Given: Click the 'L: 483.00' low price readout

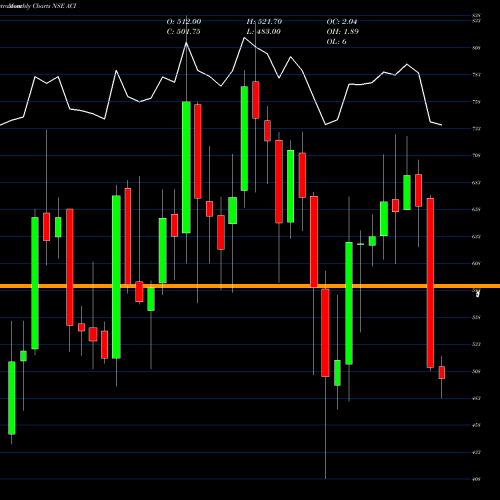Looking at the screenshot, I should tap(263, 31).
